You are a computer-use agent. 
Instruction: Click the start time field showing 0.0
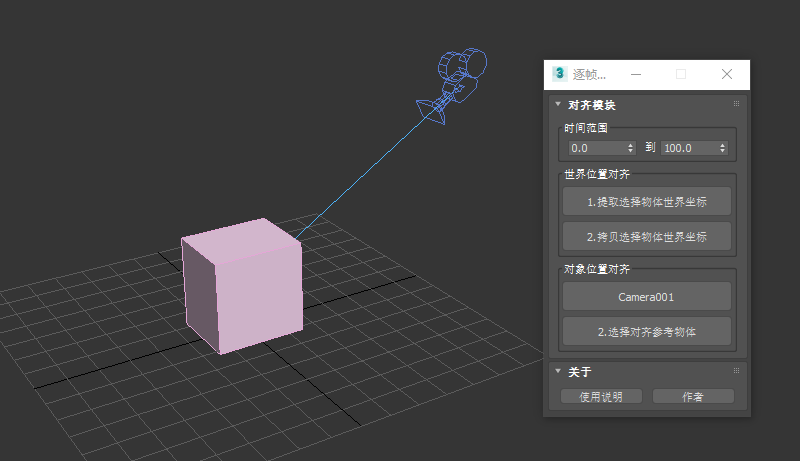click(x=595, y=148)
